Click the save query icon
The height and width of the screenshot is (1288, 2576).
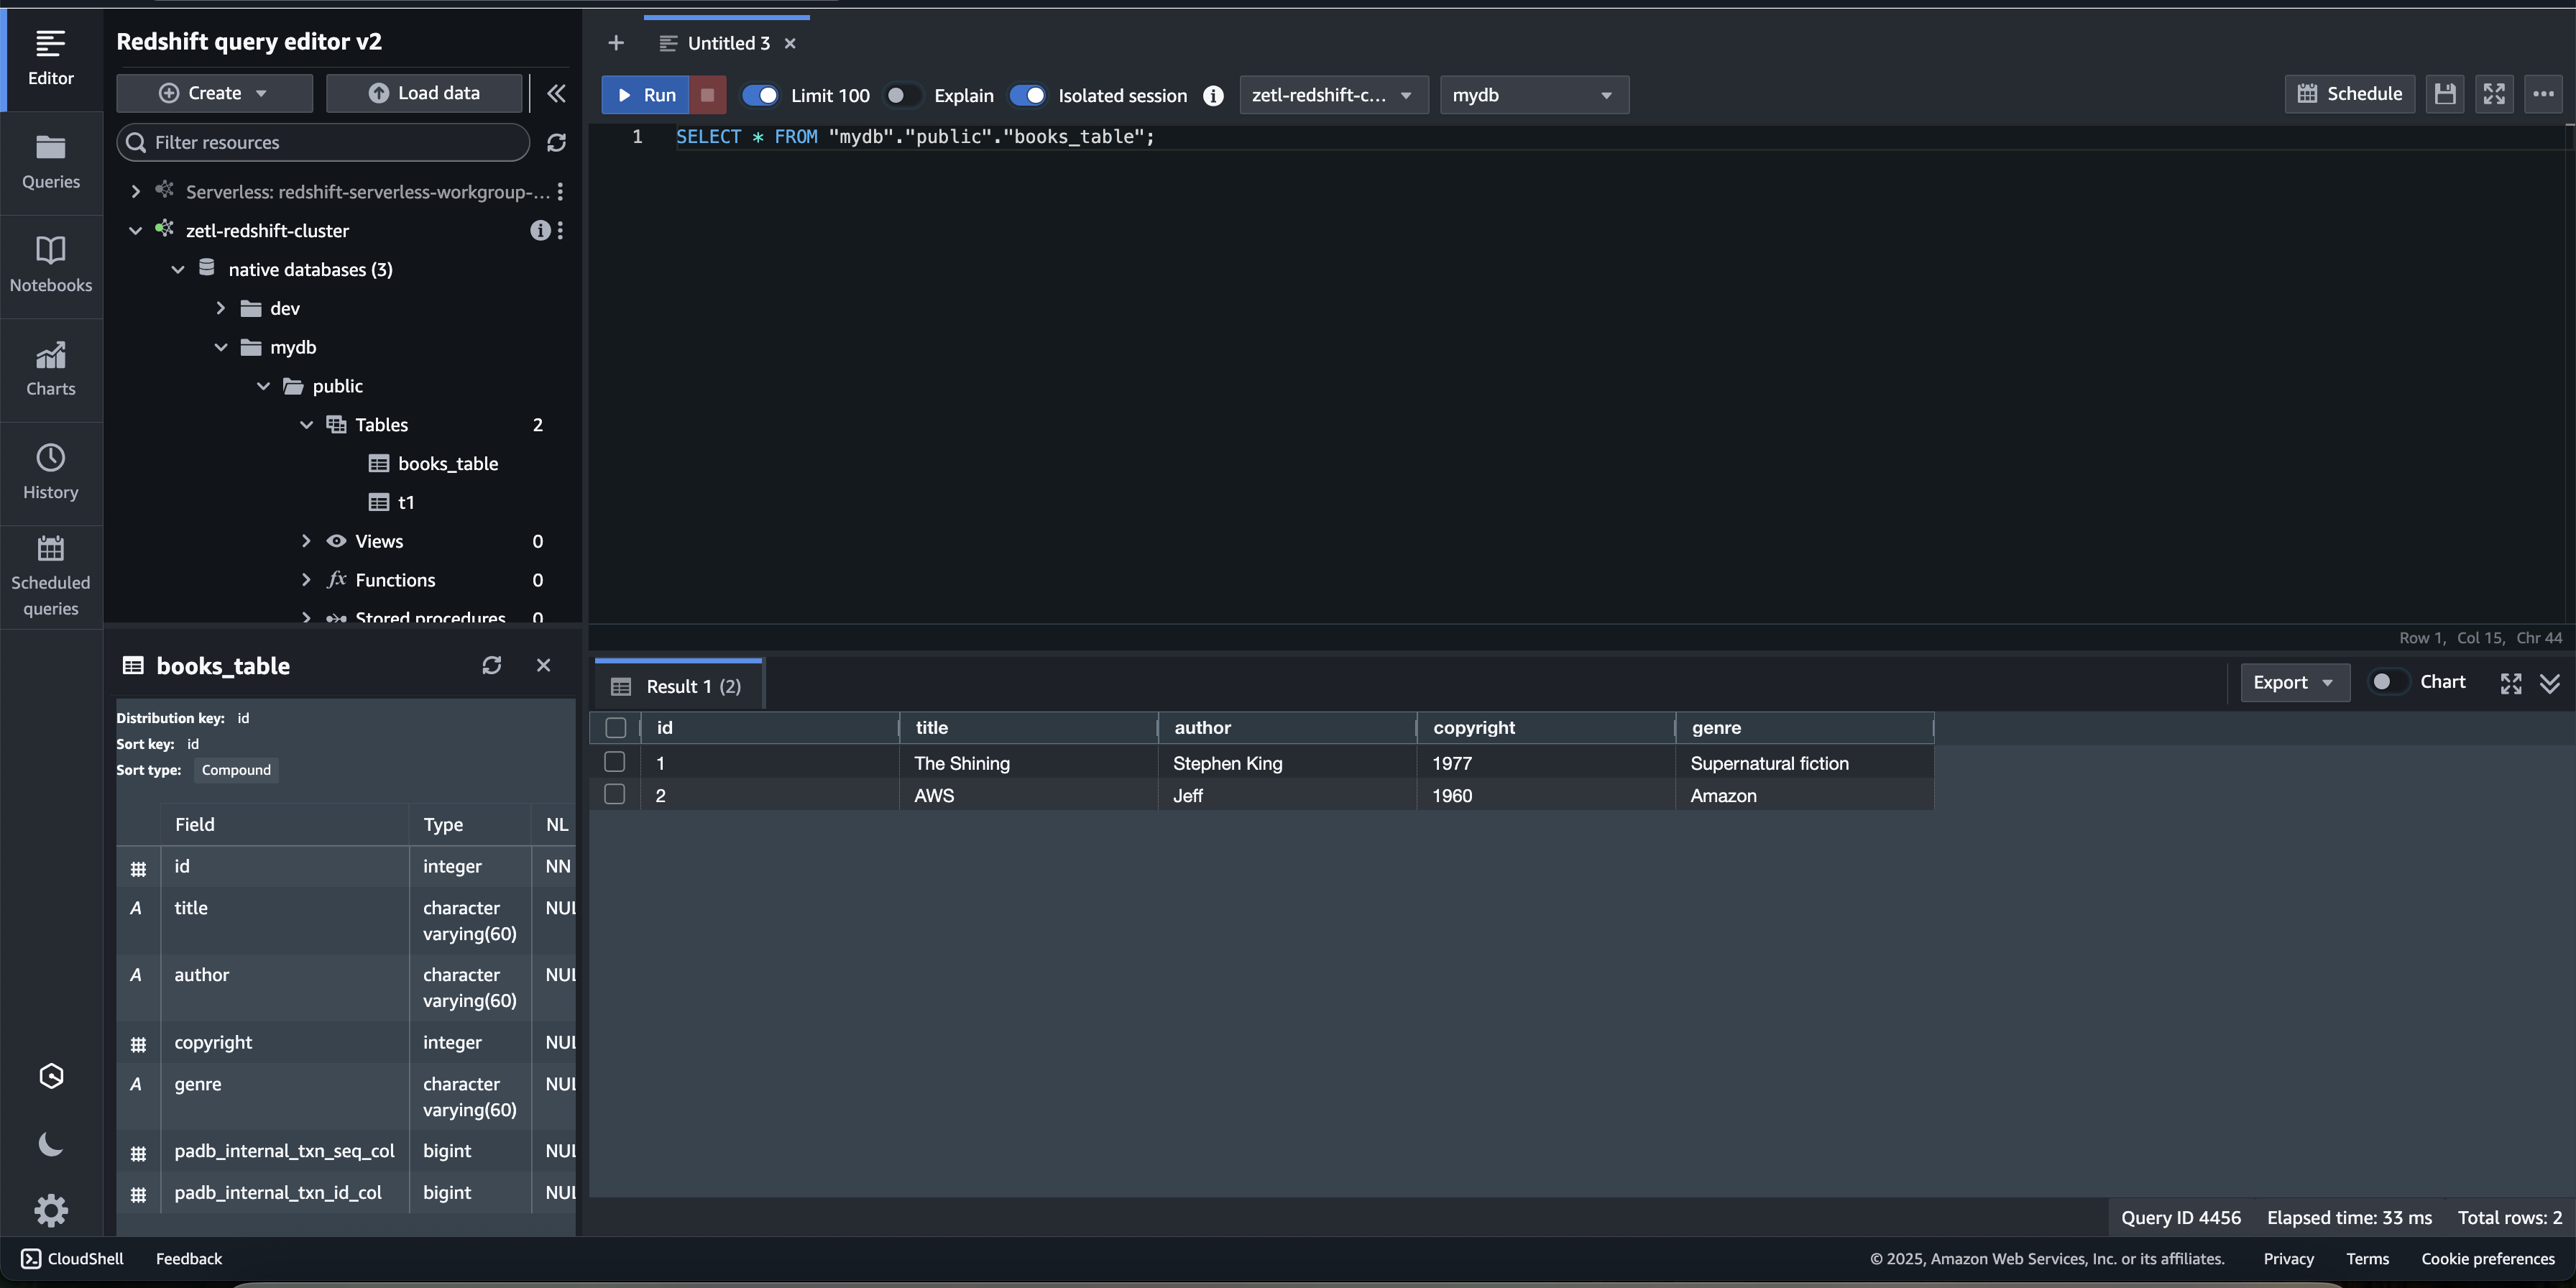2444,94
